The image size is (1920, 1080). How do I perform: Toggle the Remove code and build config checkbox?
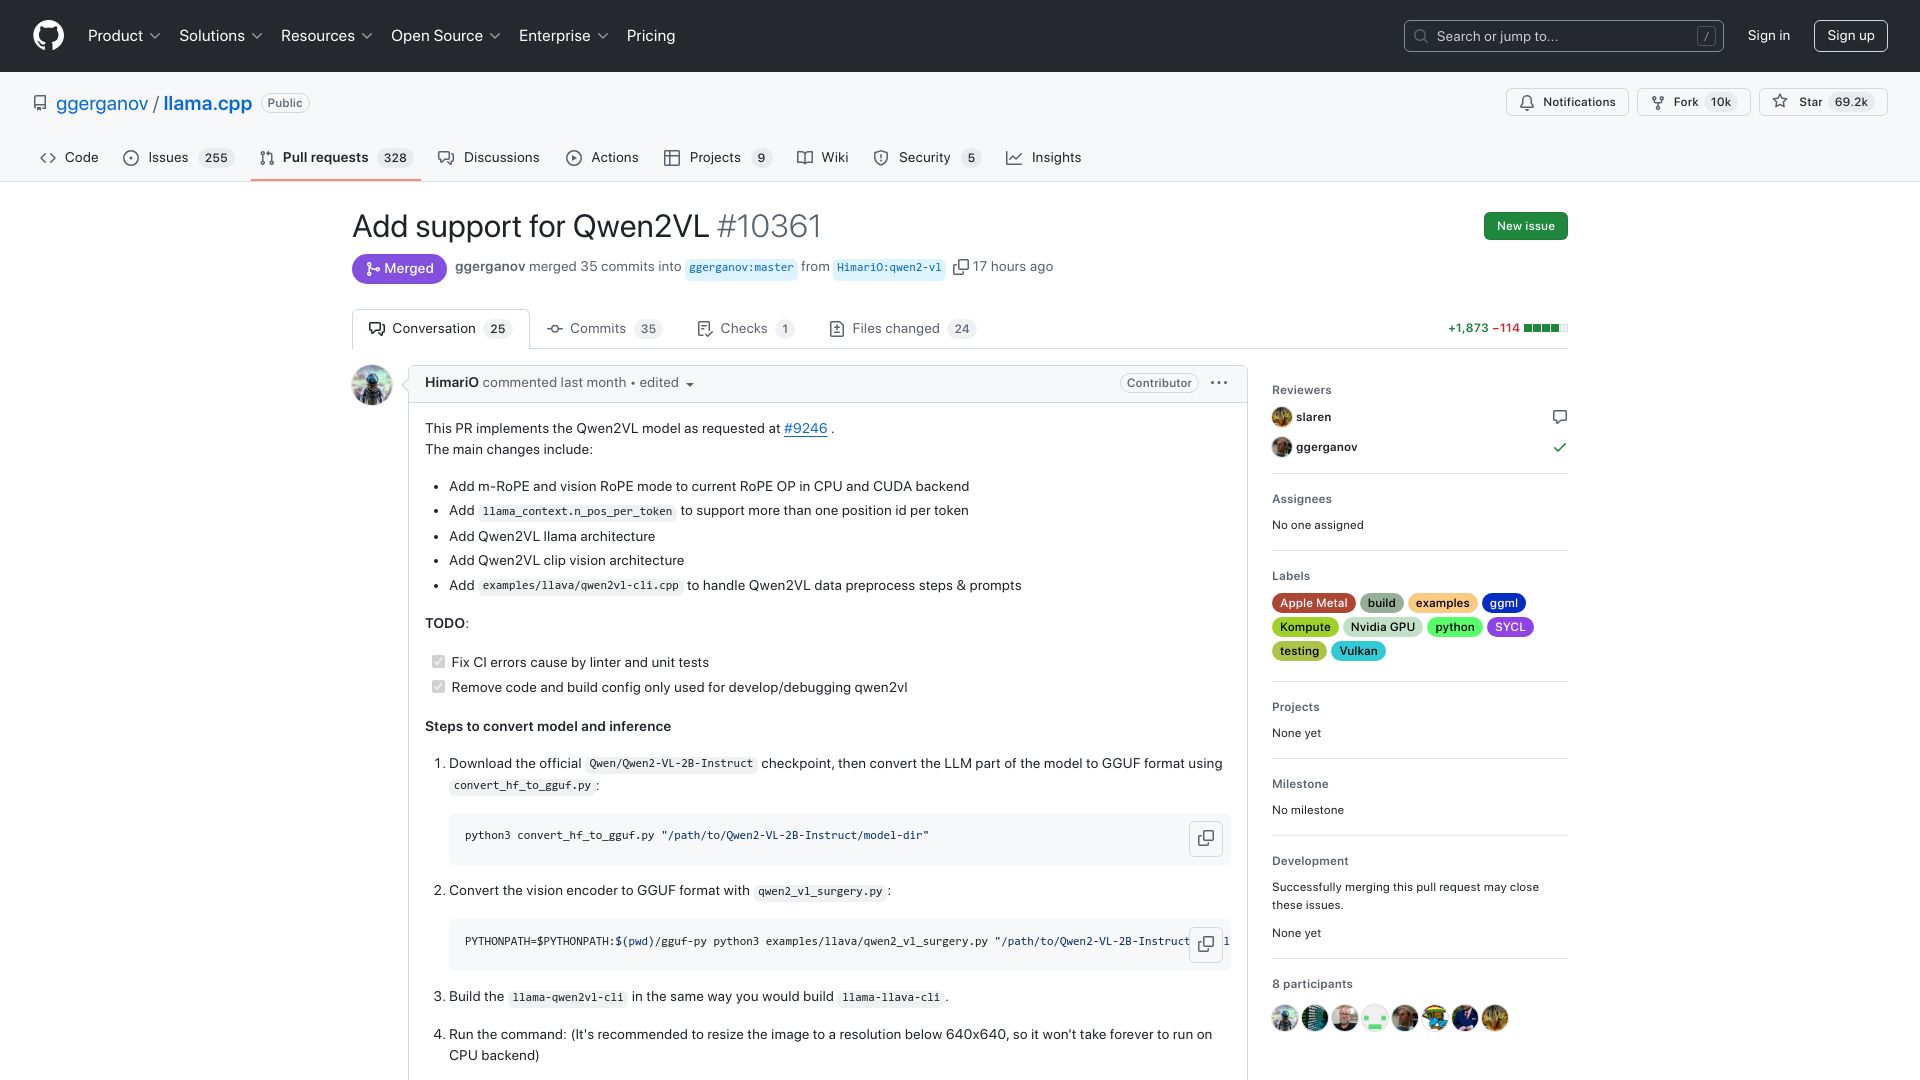438,687
